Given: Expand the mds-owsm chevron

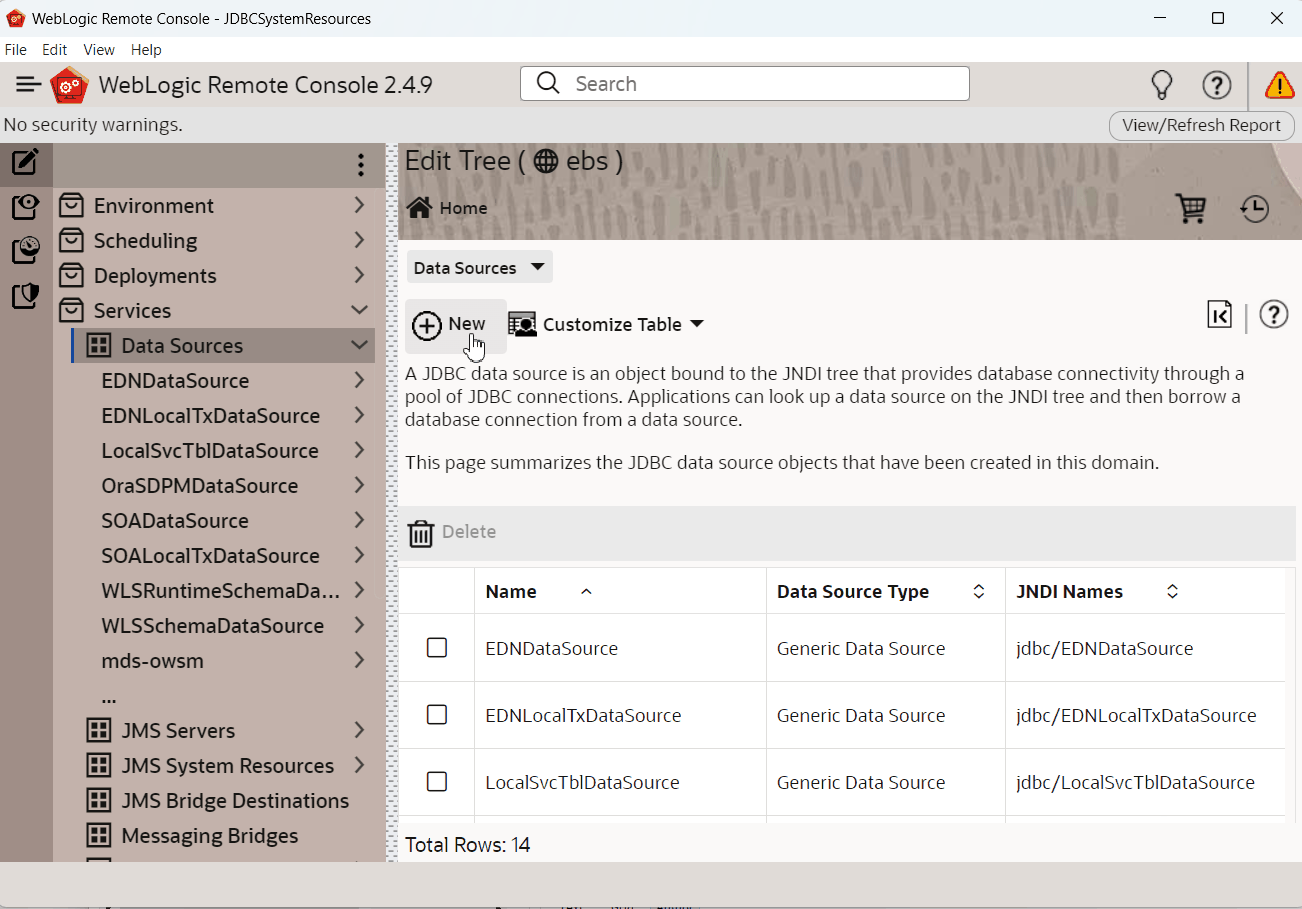Looking at the screenshot, I should point(359,660).
